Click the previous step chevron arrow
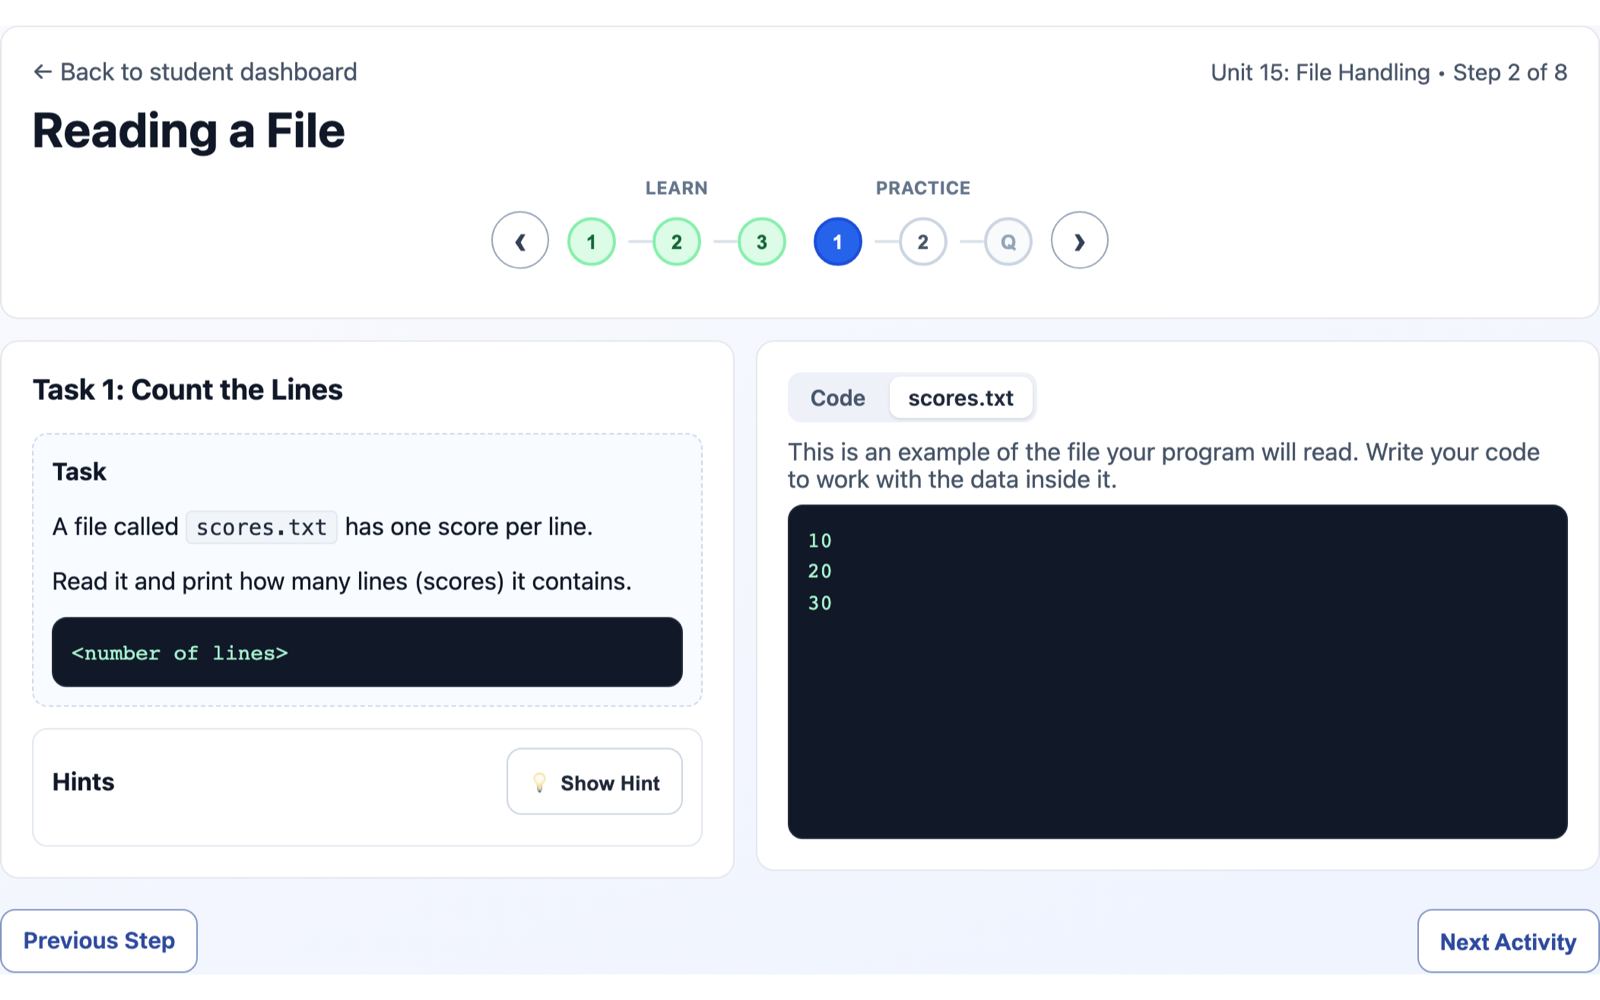This screenshot has height=1000, width=1600. point(520,241)
